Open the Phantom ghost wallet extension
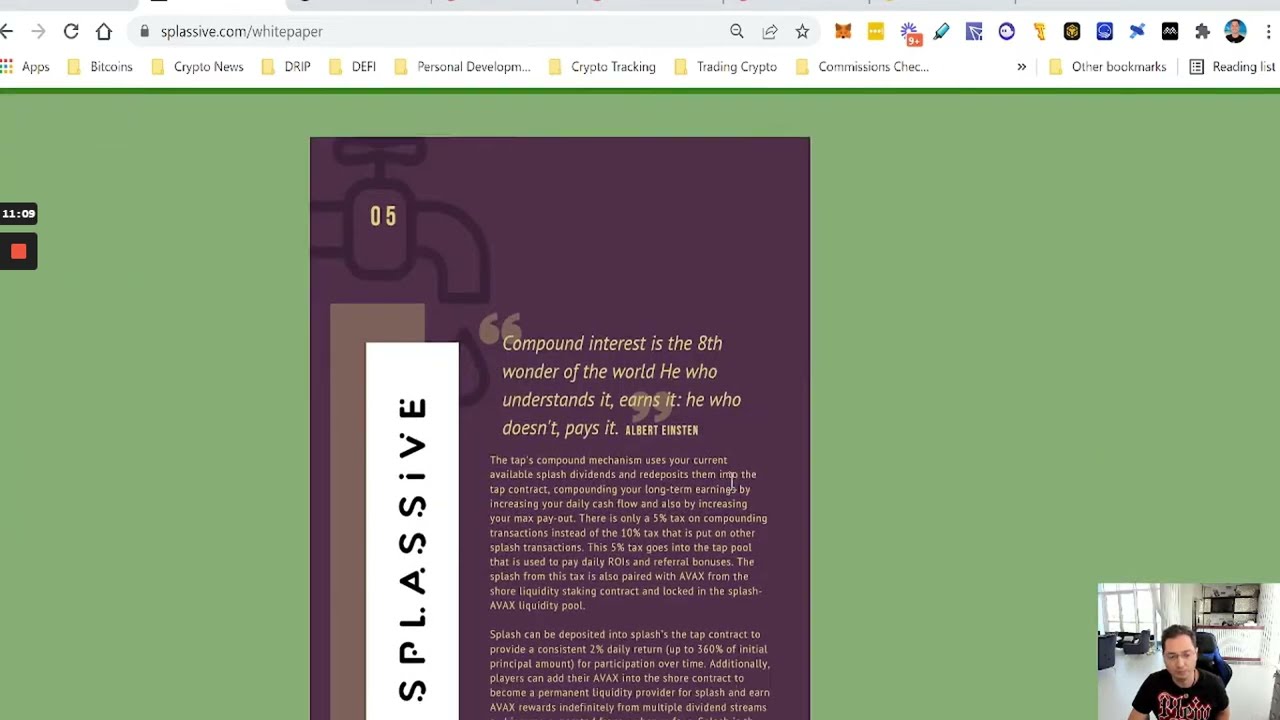The height and width of the screenshot is (720, 1280). click(x=1007, y=32)
